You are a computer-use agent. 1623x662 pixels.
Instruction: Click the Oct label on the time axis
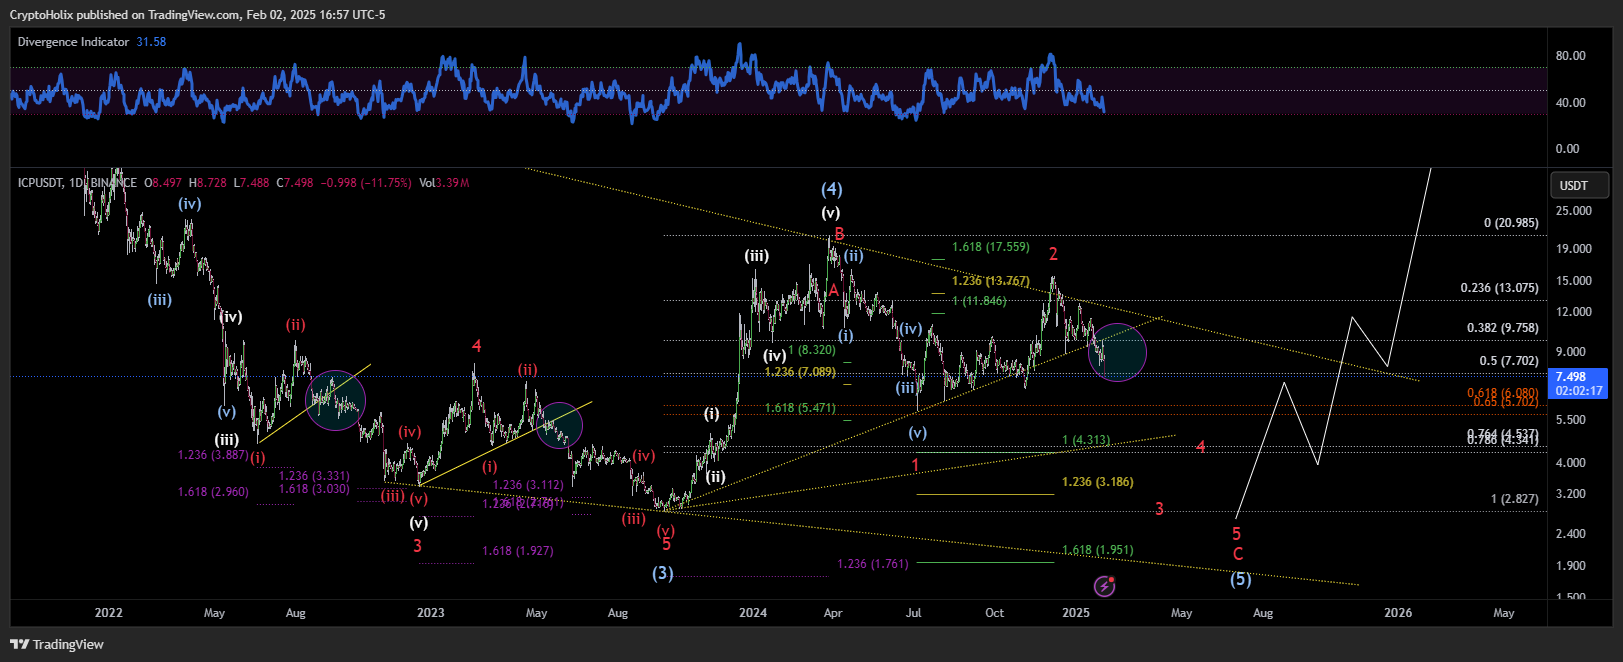point(994,613)
